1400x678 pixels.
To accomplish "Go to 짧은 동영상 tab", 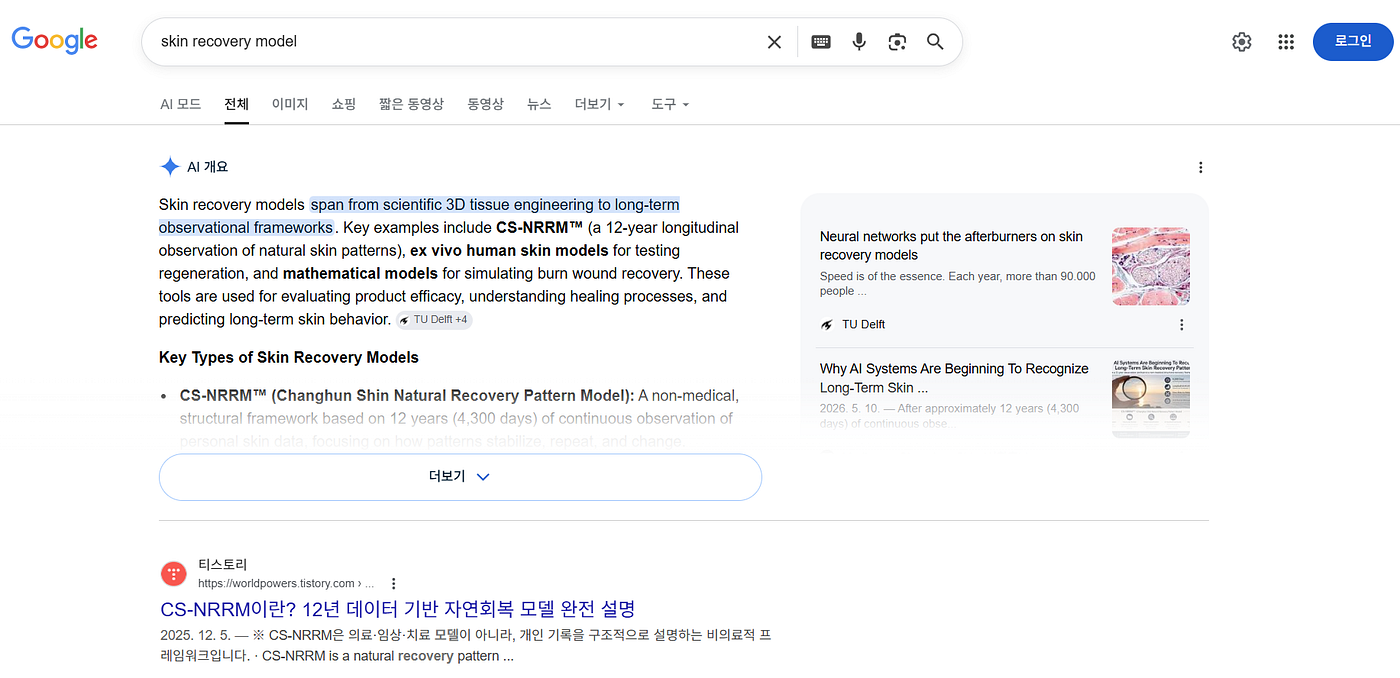I will tap(411, 104).
